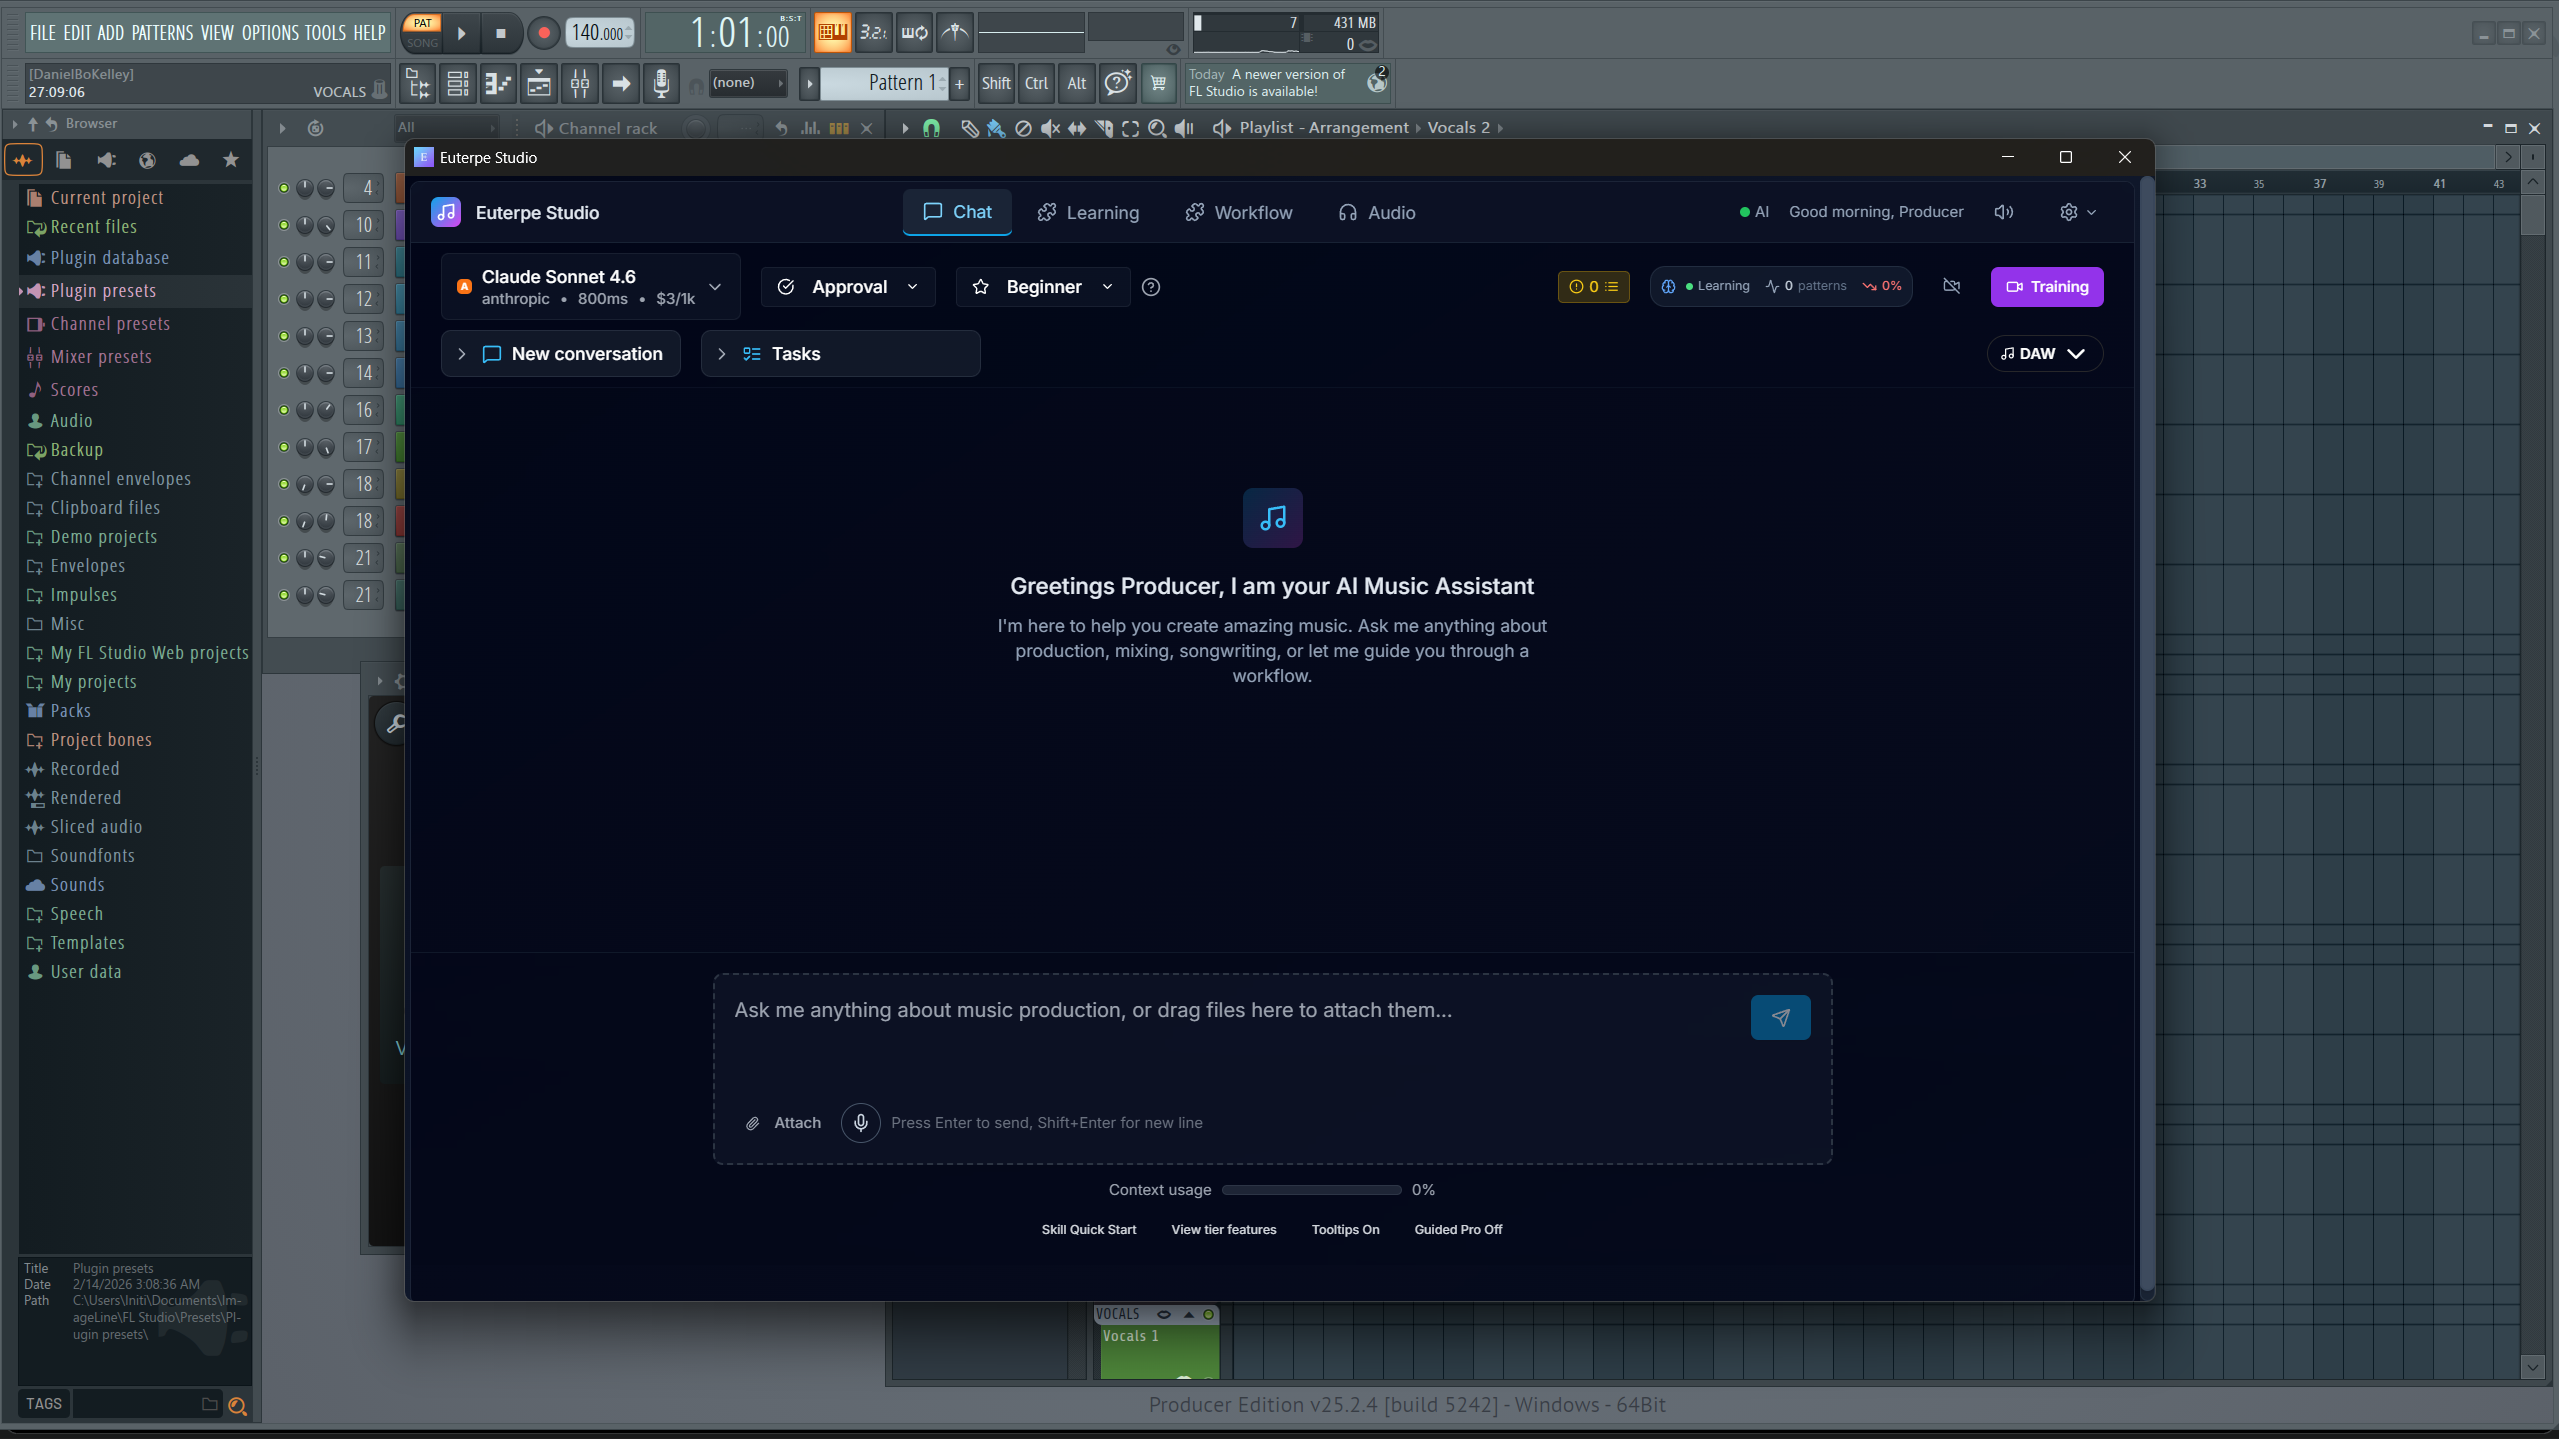Toggle the green LED of channel 4

284,188
